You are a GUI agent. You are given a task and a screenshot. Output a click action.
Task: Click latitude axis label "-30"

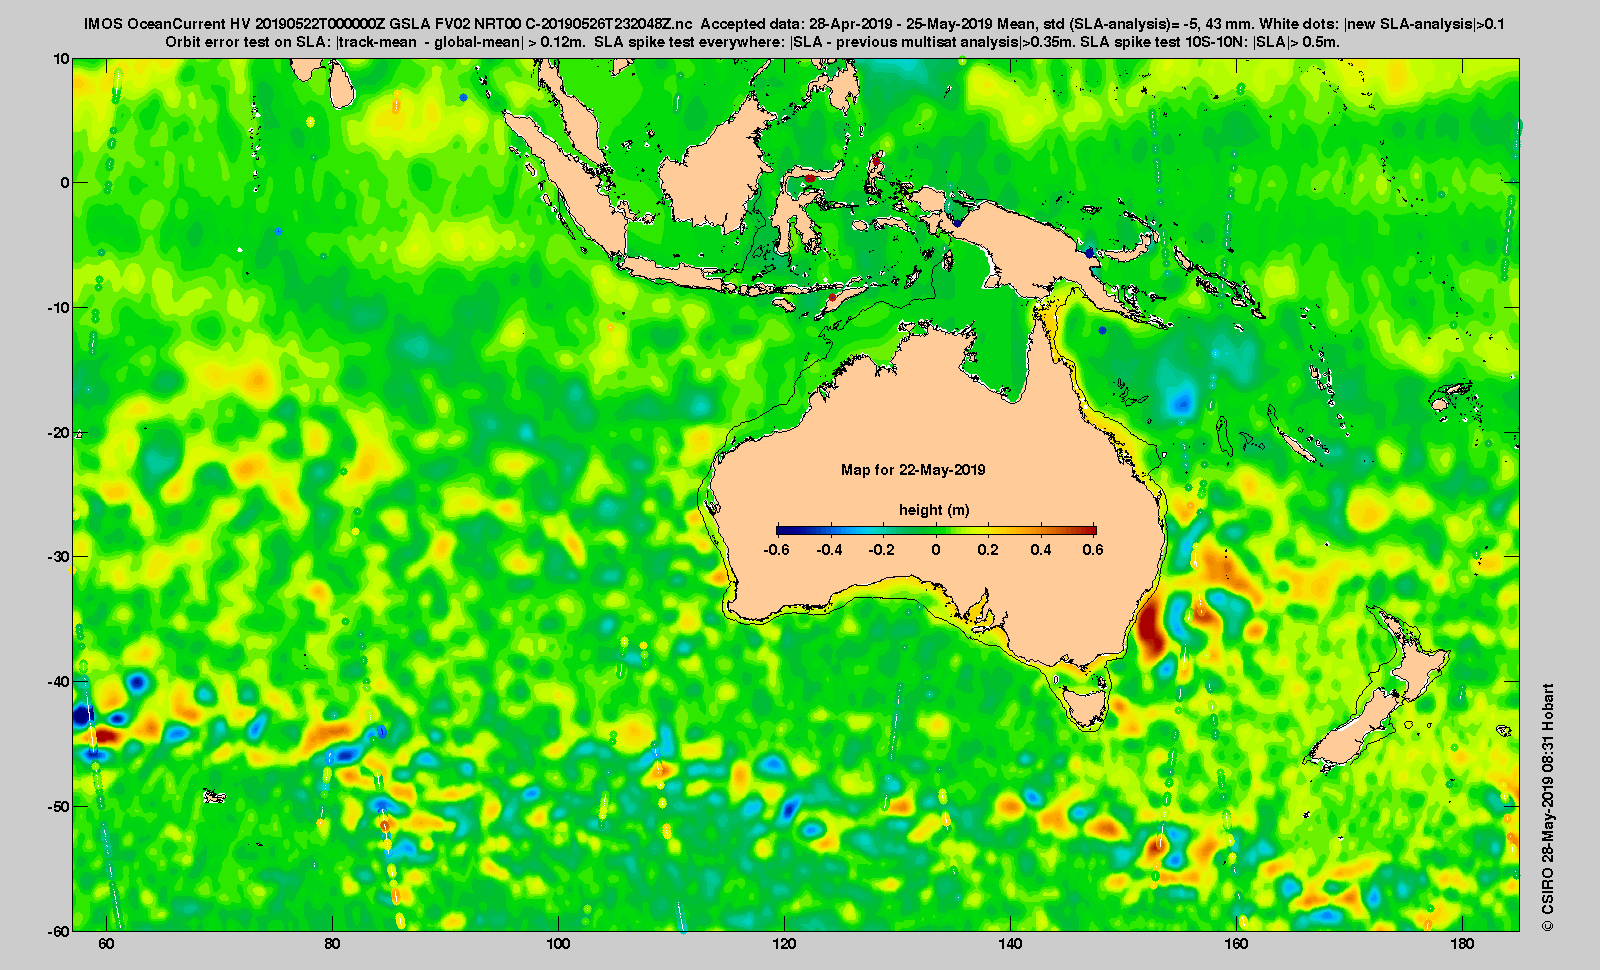click(x=59, y=557)
